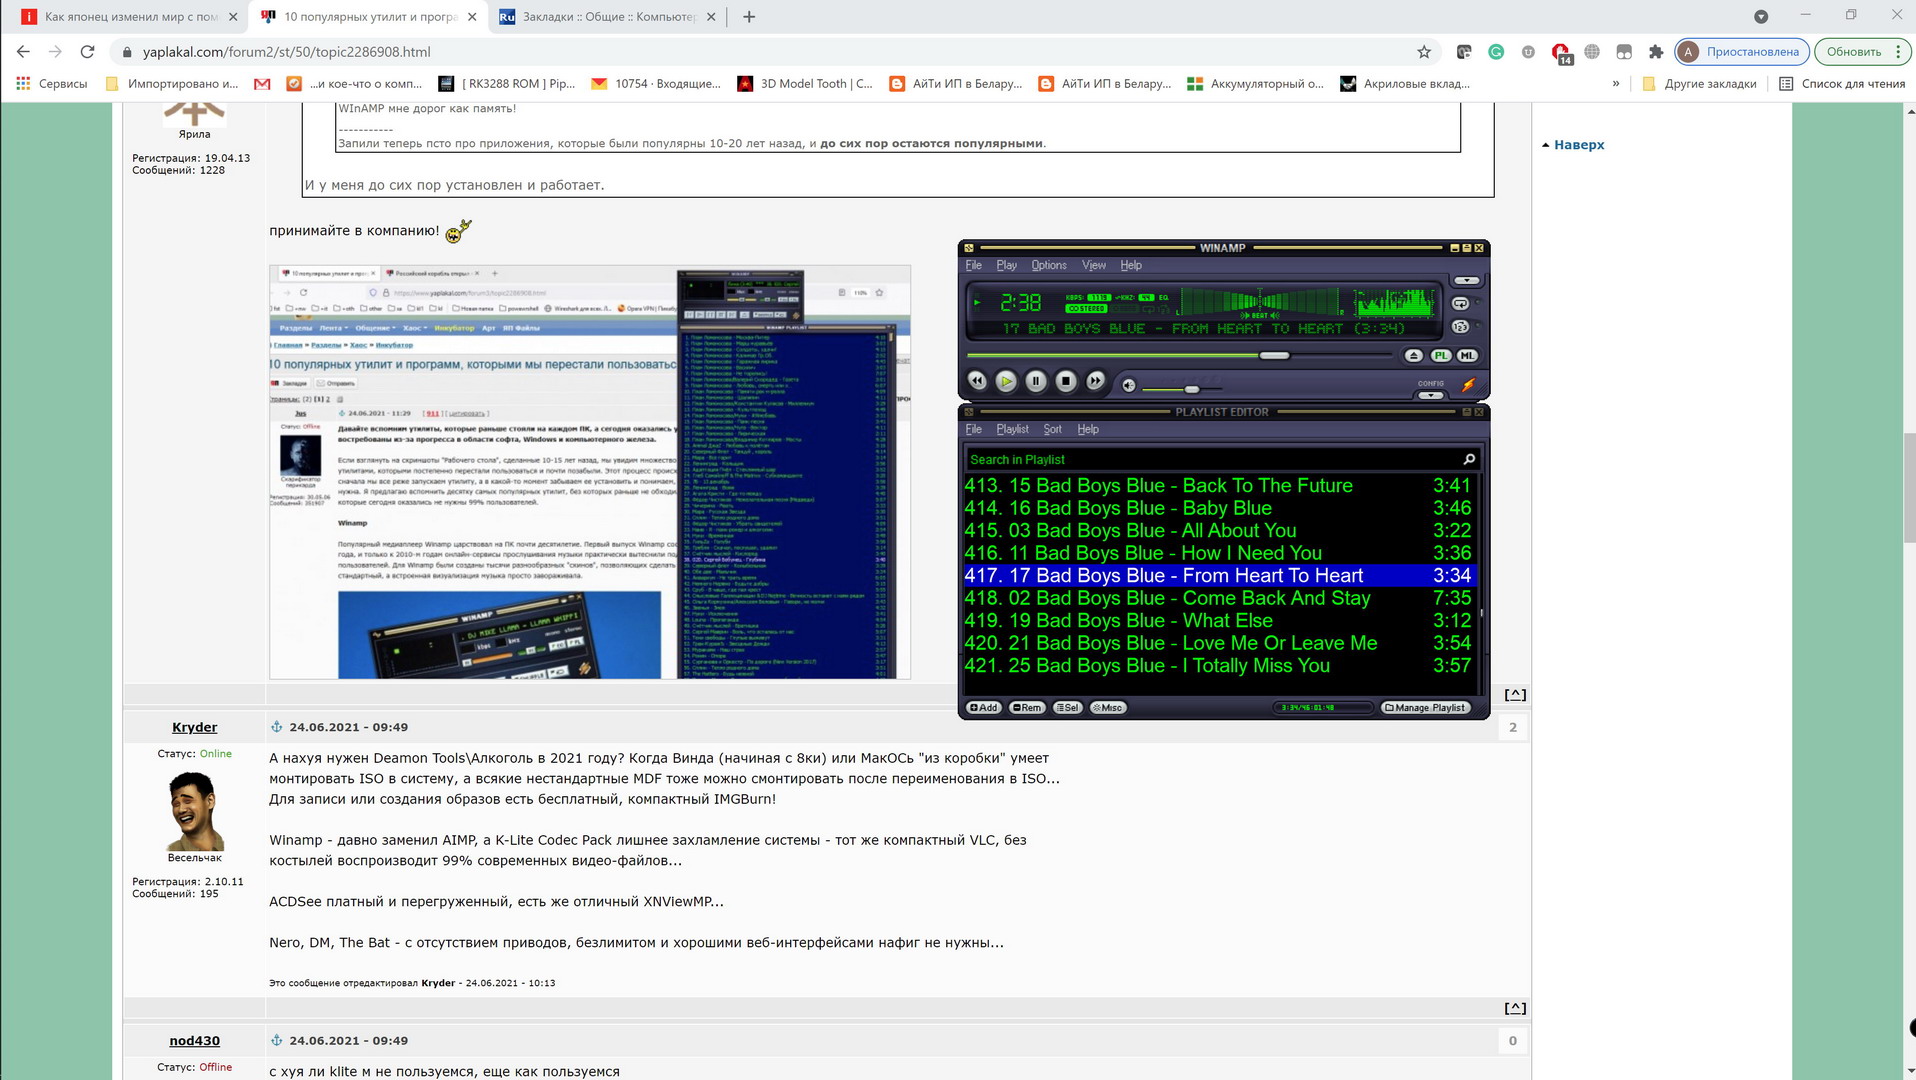Toggle repeat mode in Winamp

tap(1460, 303)
